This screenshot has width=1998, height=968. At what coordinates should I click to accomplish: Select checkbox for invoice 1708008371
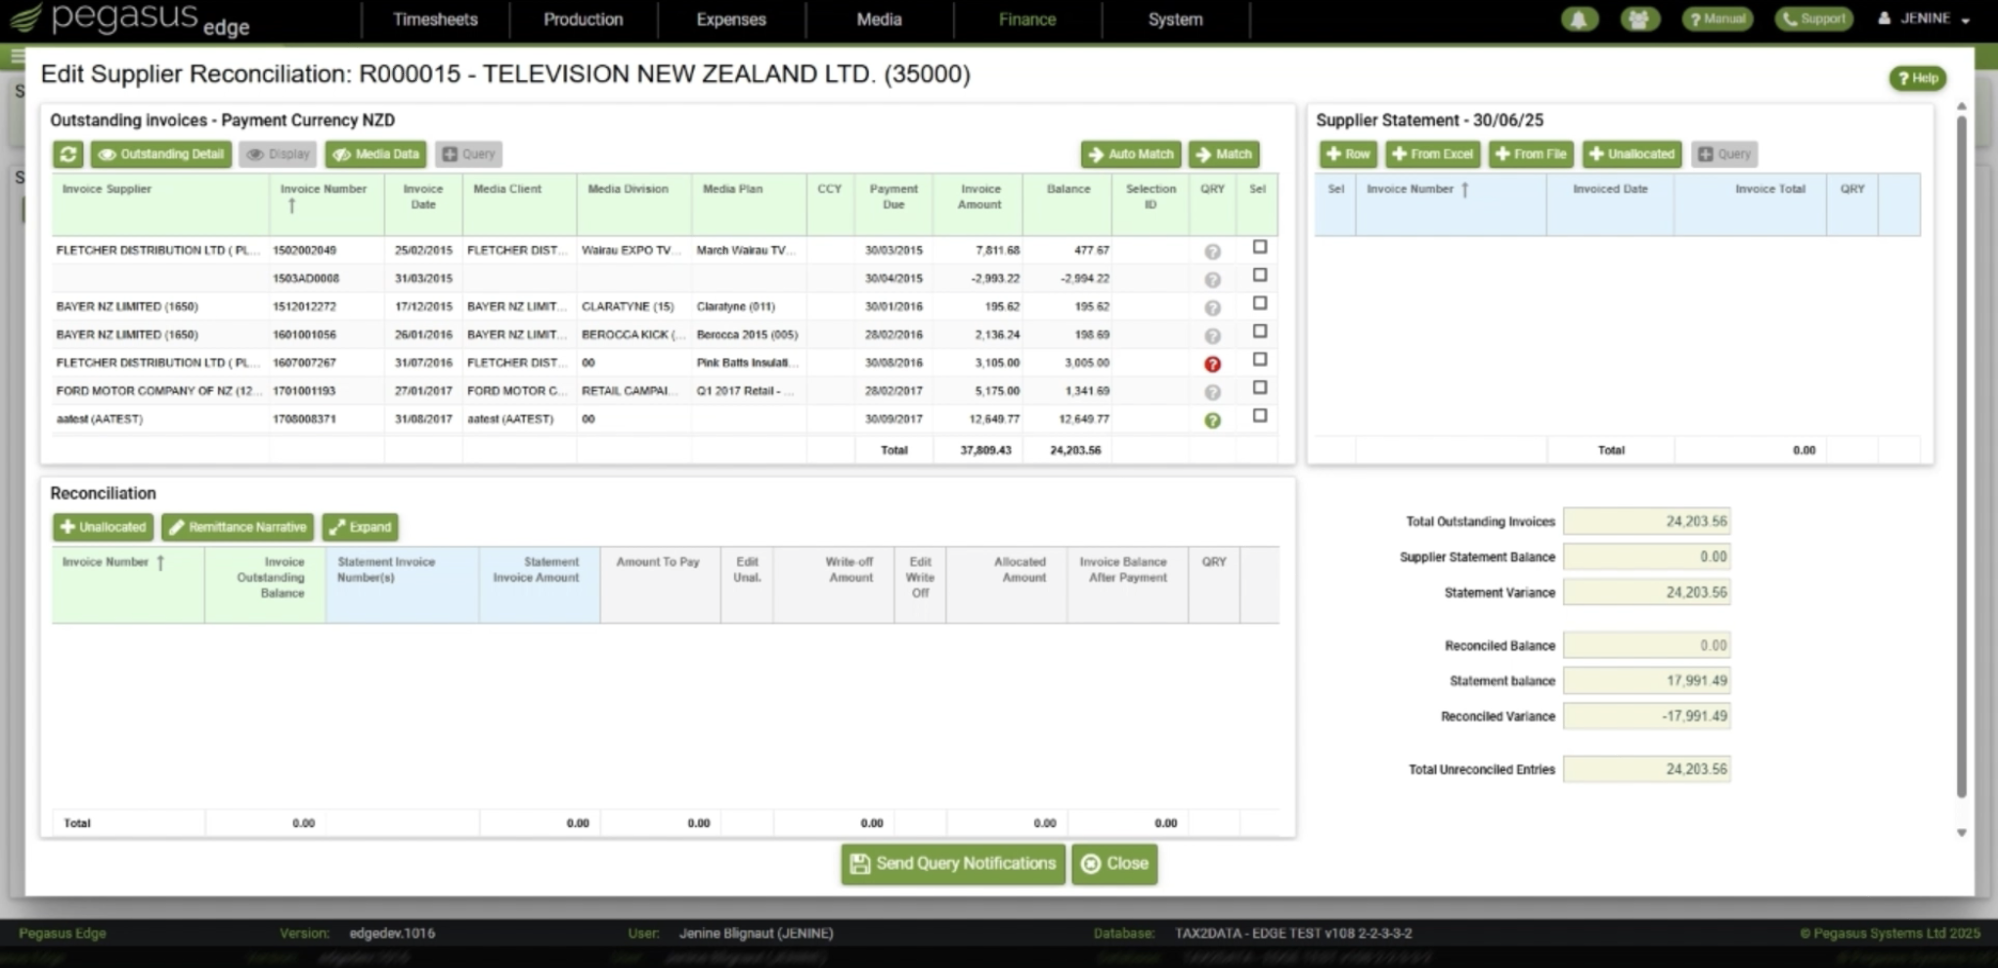click(x=1259, y=415)
